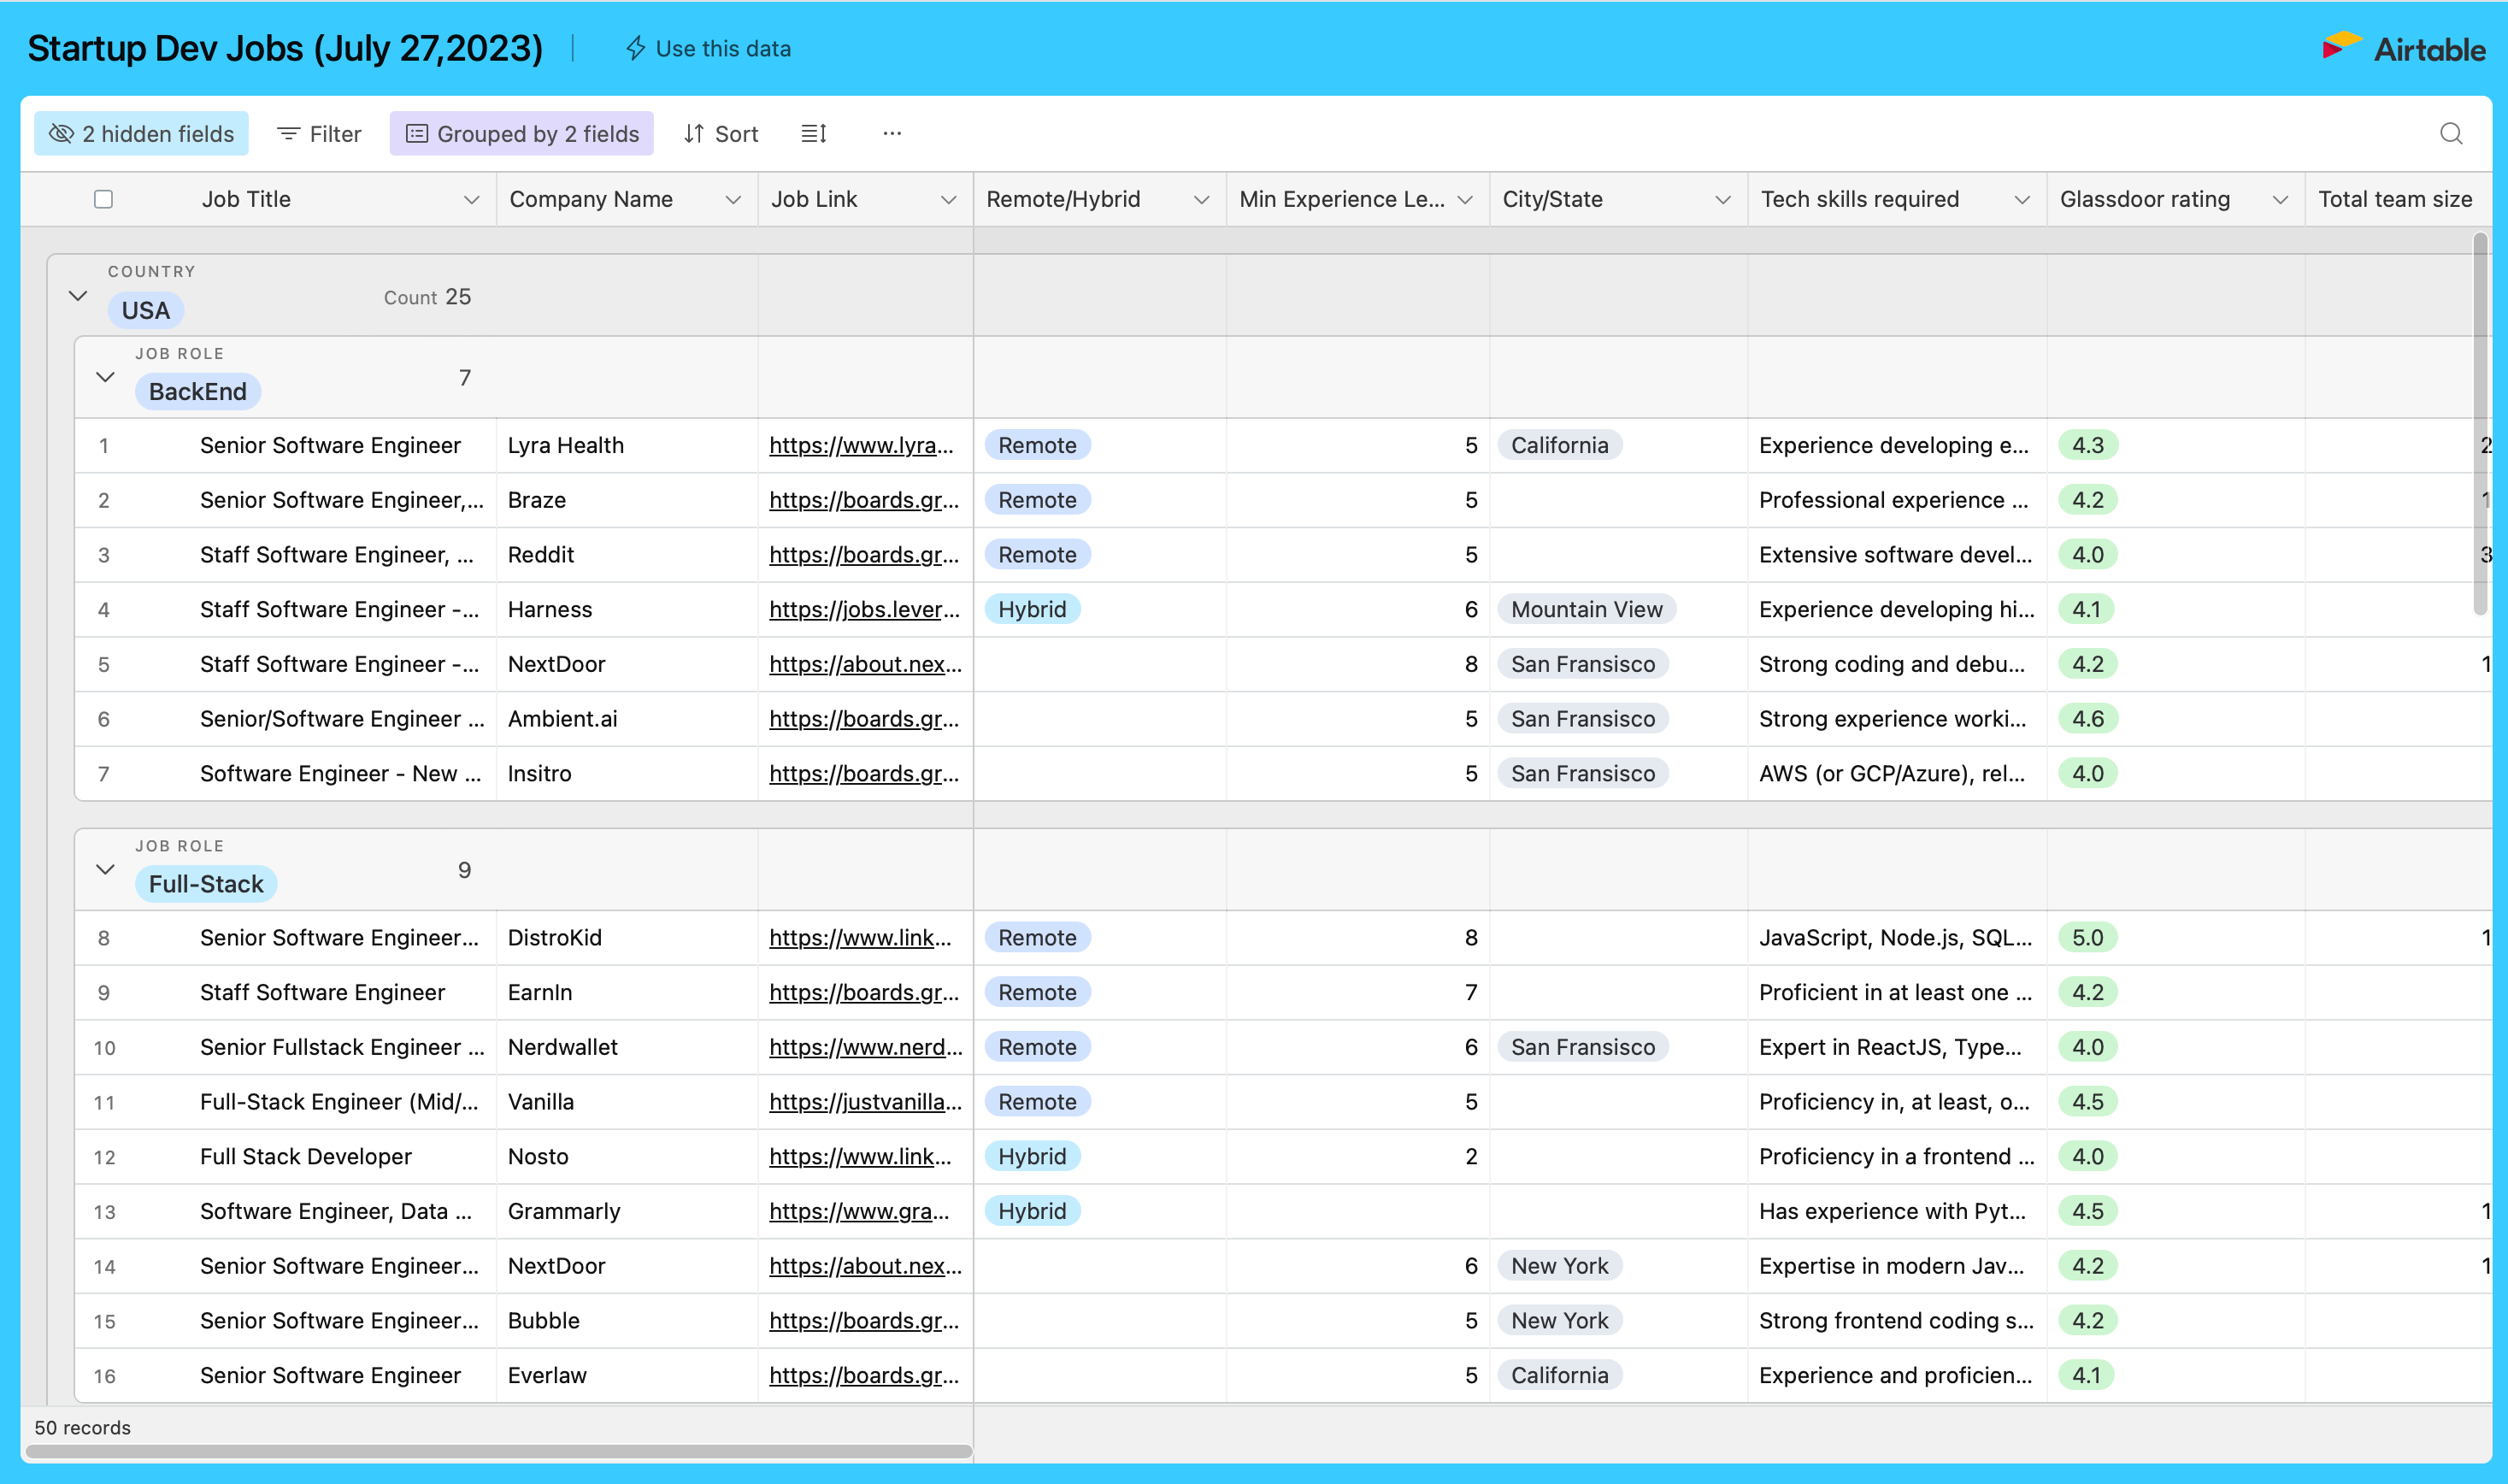Select Lyra Health company cell
Screen dimensions: 2508x1484
[627, 445]
